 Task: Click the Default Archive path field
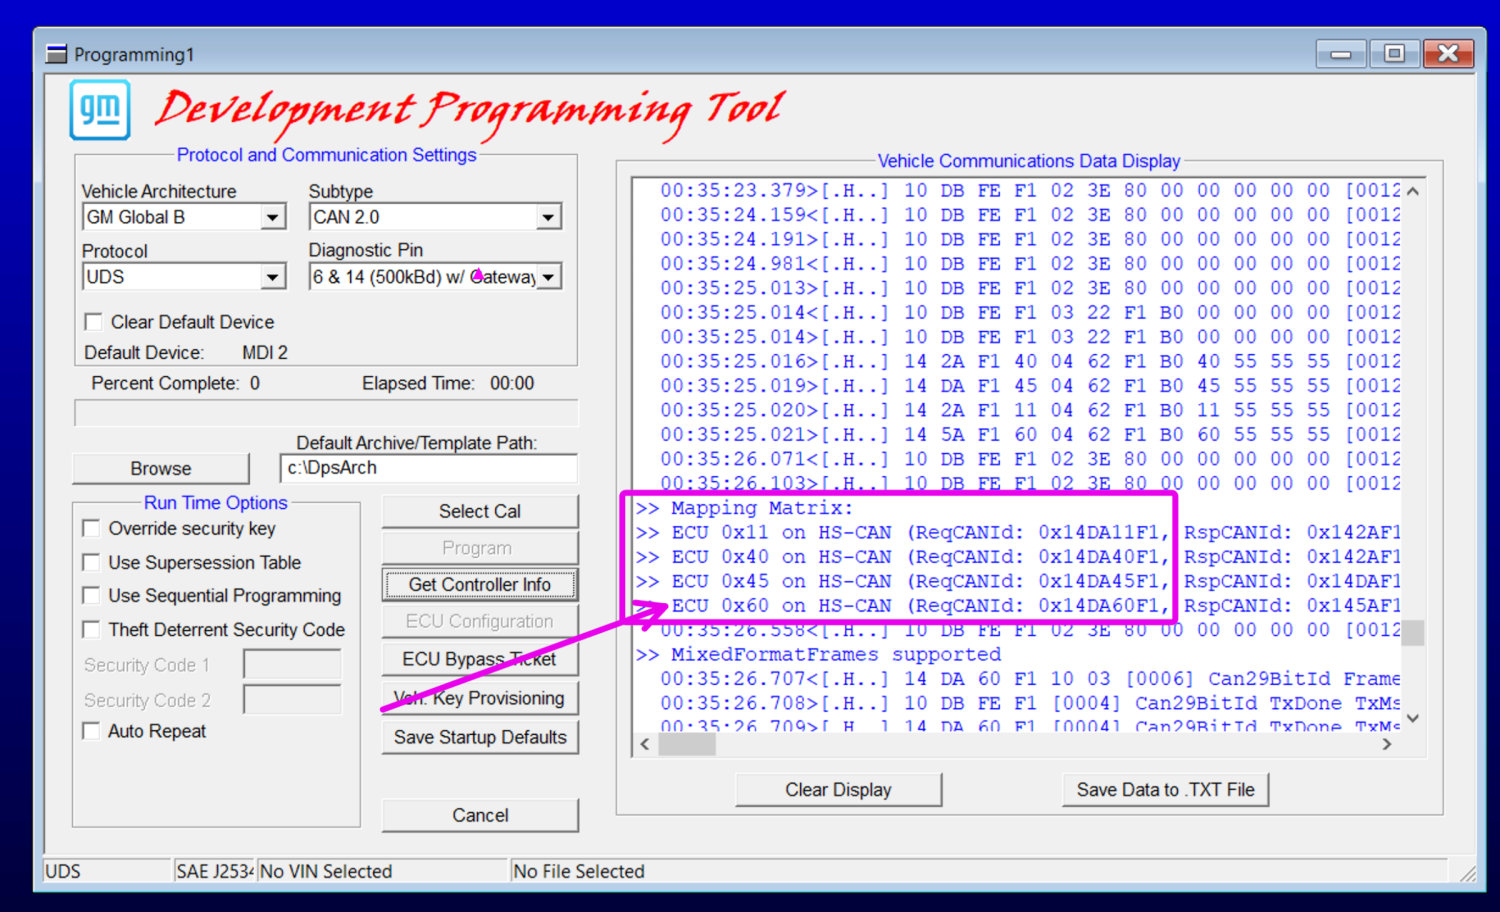point(428,468)
